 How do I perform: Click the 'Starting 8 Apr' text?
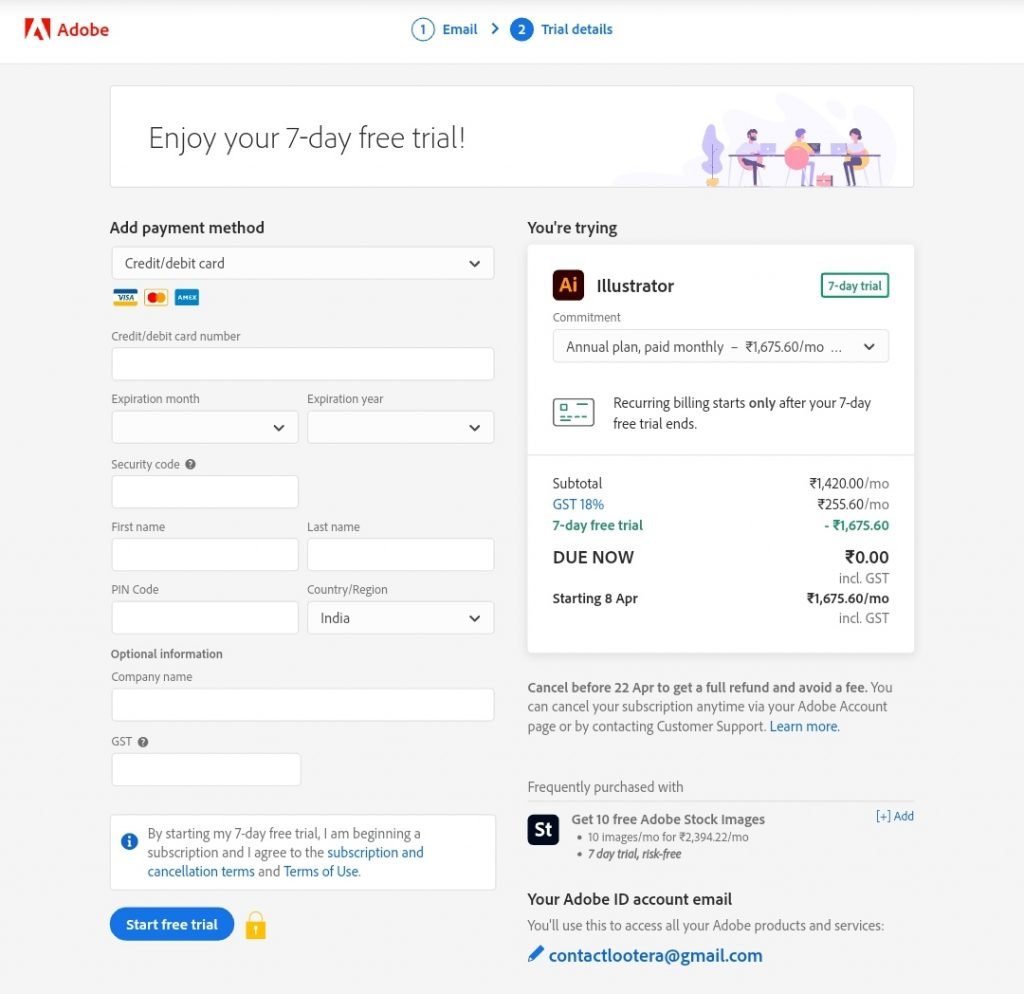coord(595,598)
